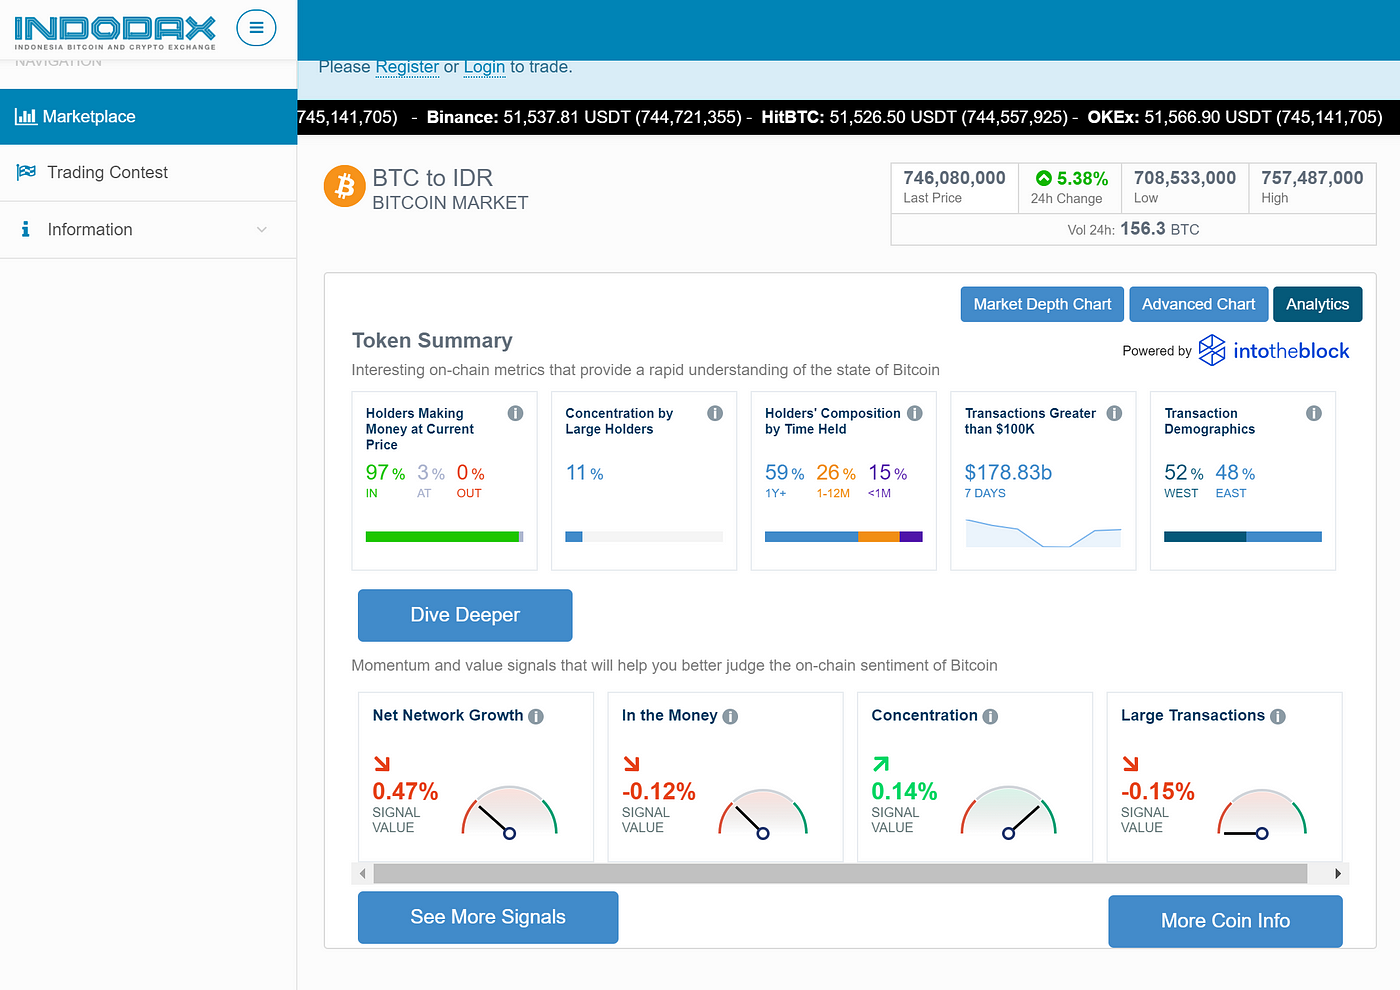1400x990 pixels.
Task: Click the Trading Contest flag icon
Action: (x=26, y=172)
